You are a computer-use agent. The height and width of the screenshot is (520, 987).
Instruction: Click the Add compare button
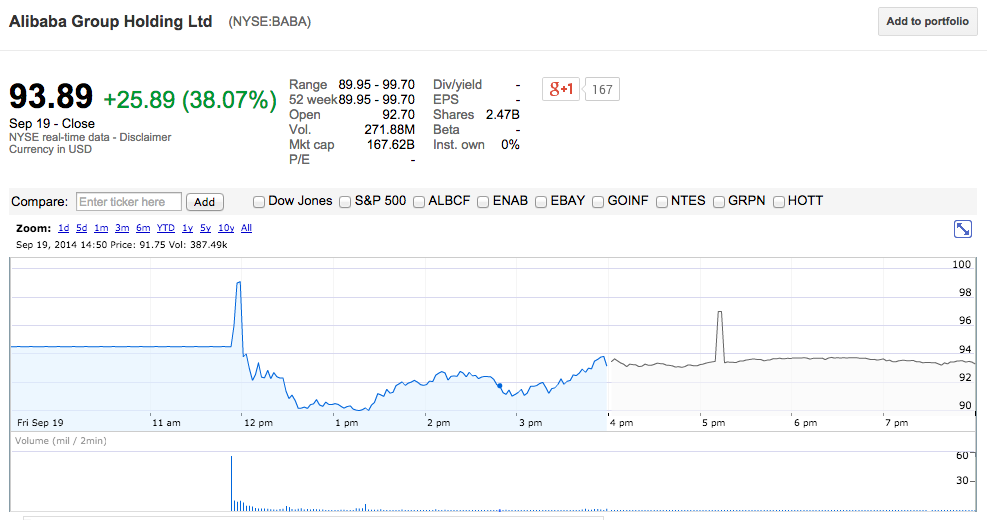point(205,202)
